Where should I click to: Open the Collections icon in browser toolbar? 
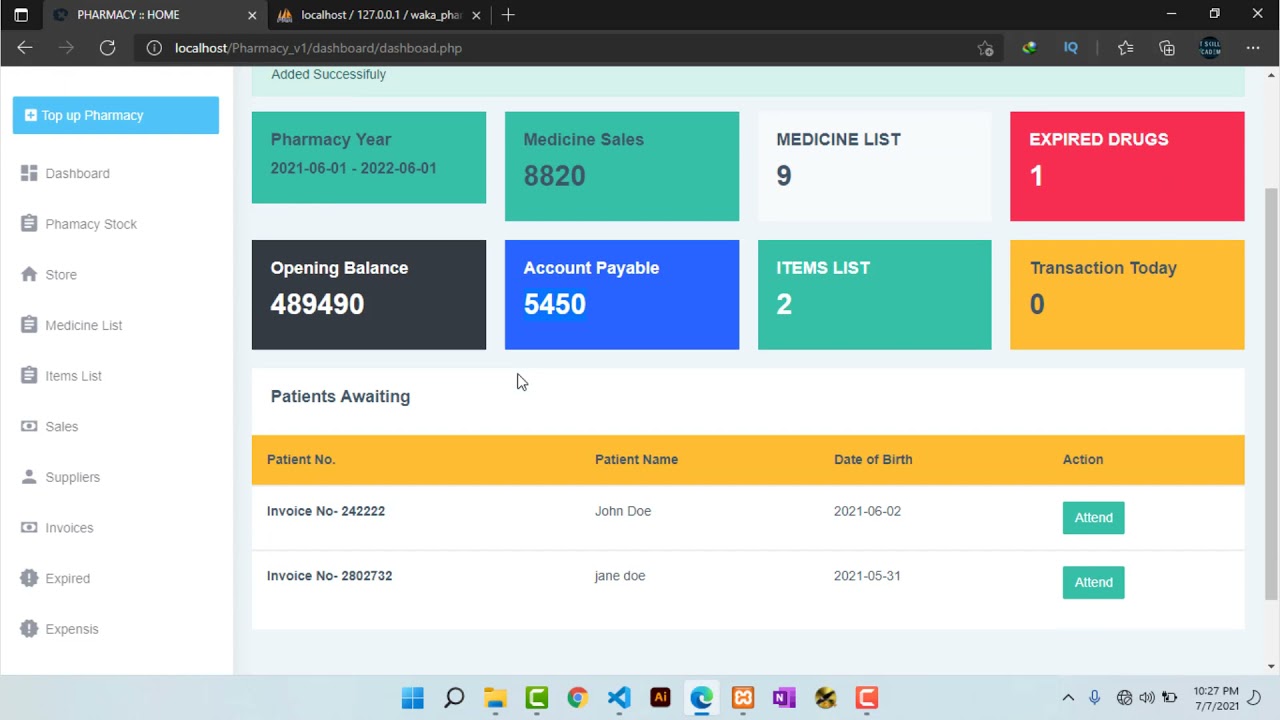pyautogui.click(x=1167, y=47)
